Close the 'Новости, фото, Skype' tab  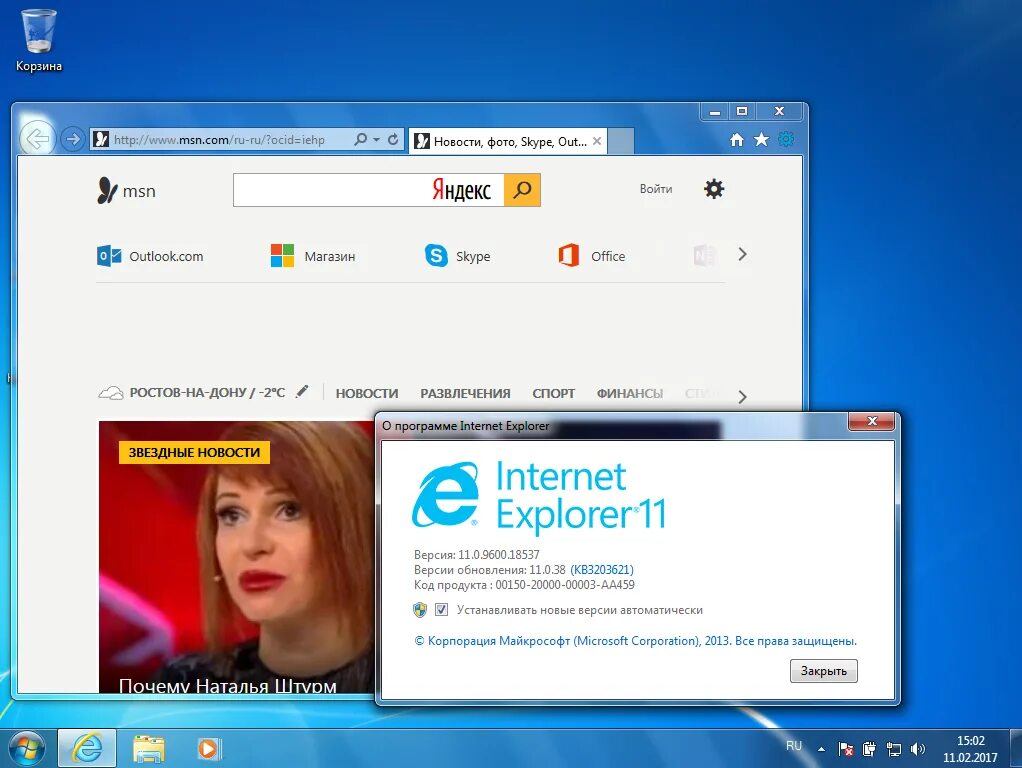coord(597,141)
